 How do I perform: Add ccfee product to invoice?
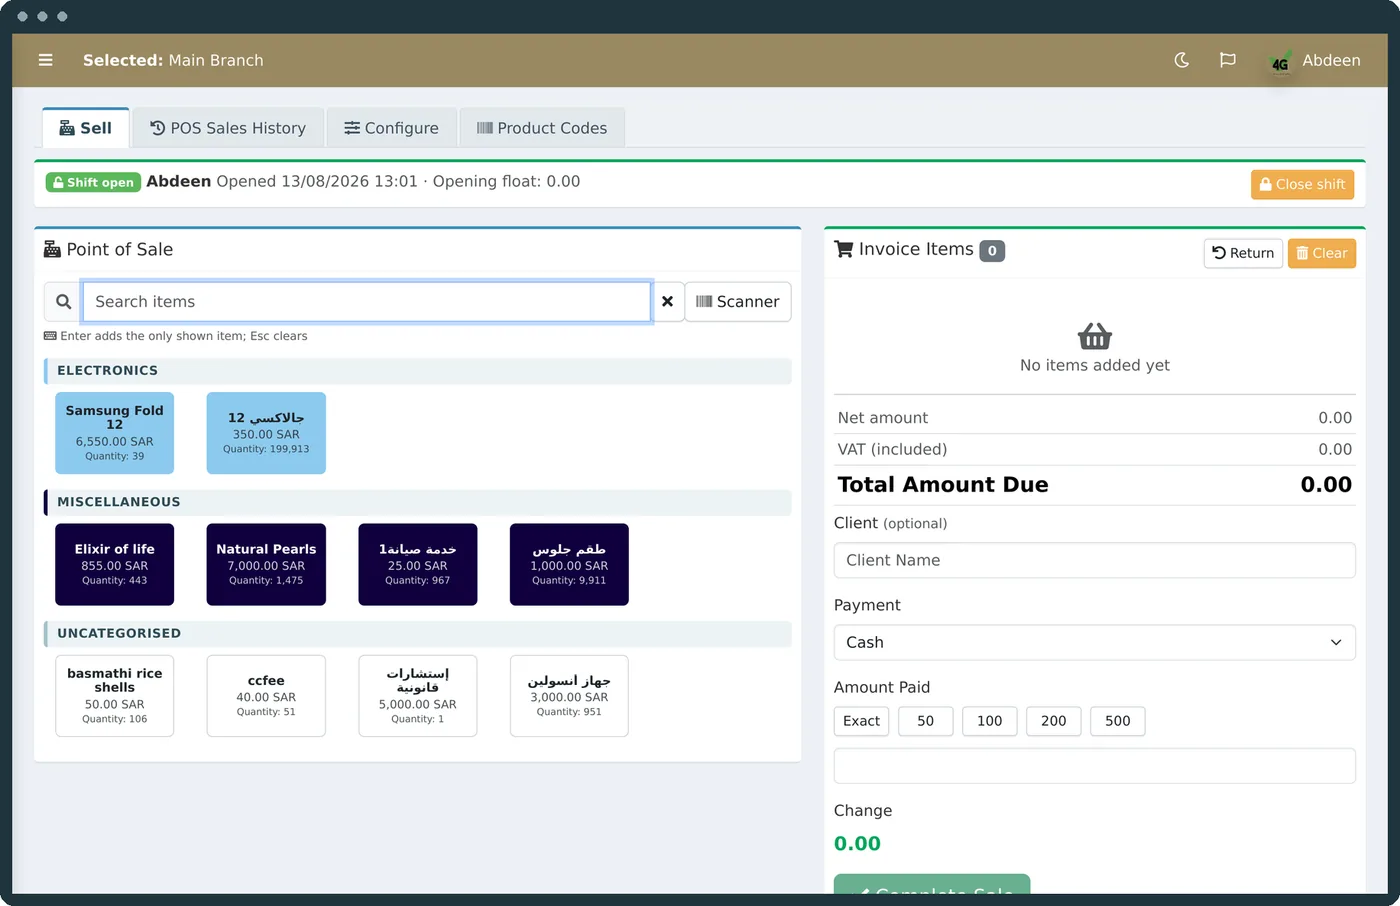pos(266,696)
